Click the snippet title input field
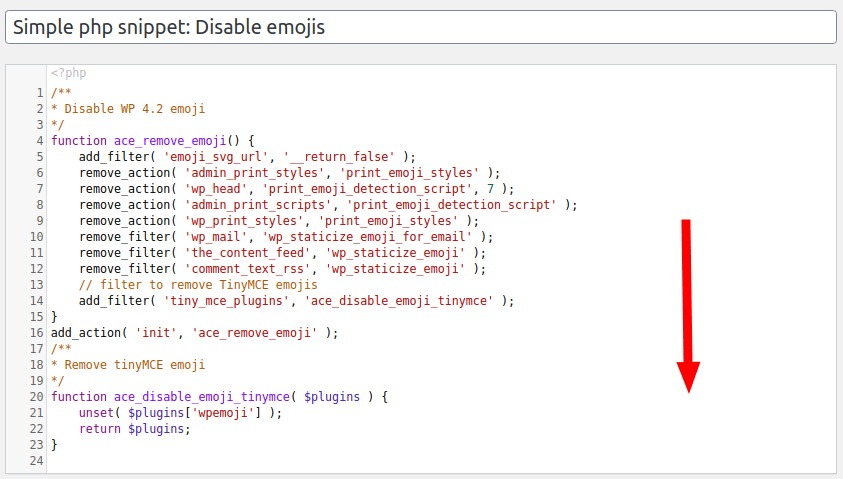Screen dimensions: 843x479 point(420,27)
